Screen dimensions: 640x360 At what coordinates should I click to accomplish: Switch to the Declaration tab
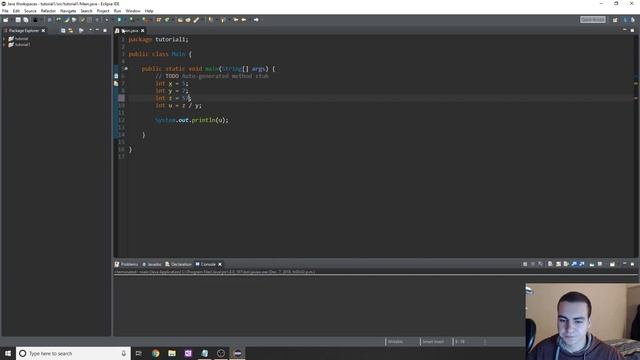coord(178,264)
